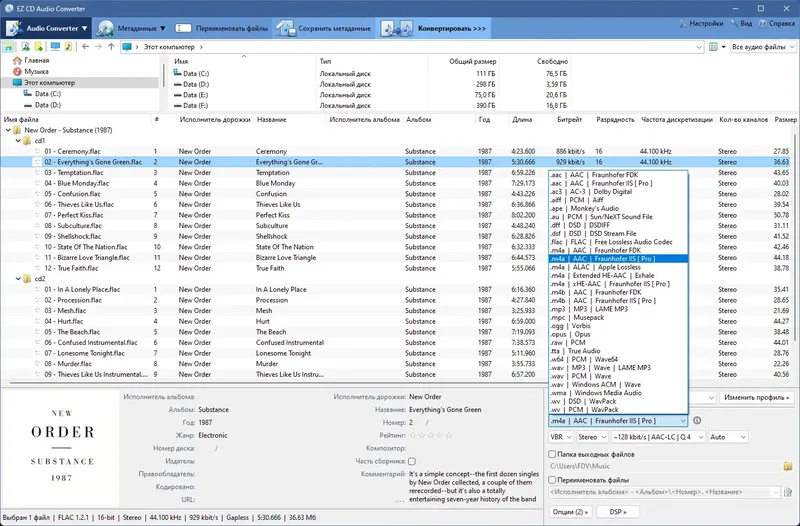
Task: Click the Изменить профиль button
Action: click(x=757, y=397)
